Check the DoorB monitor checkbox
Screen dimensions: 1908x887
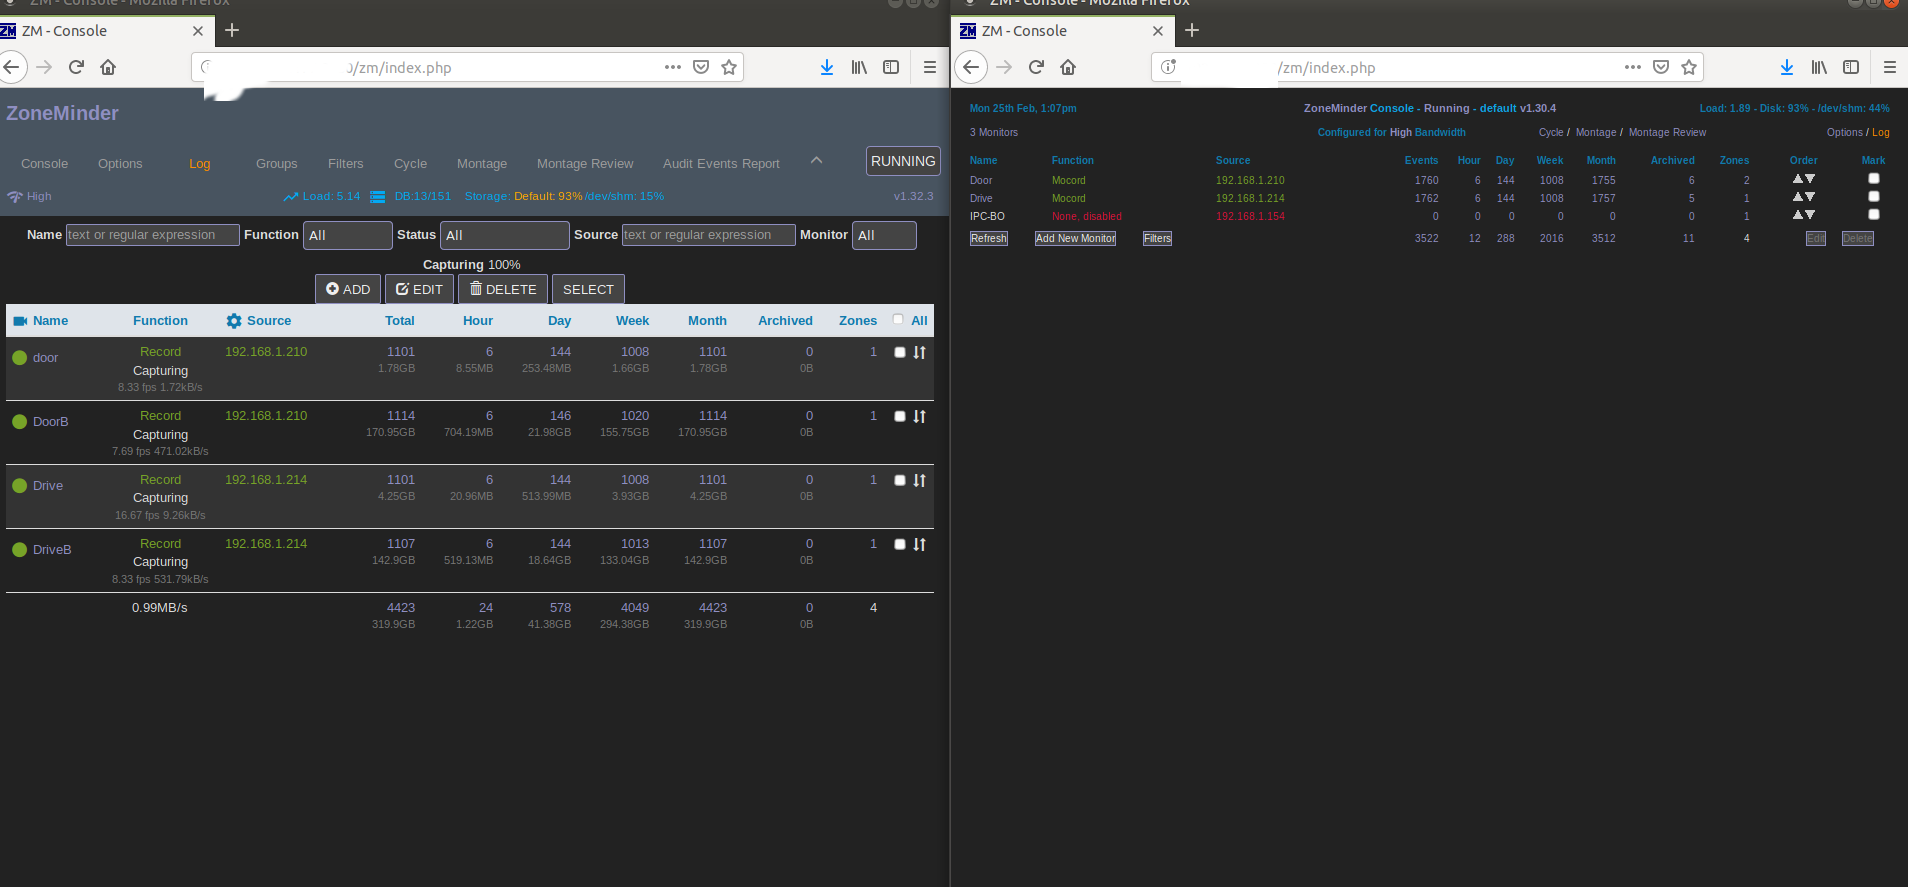[900, 416]
